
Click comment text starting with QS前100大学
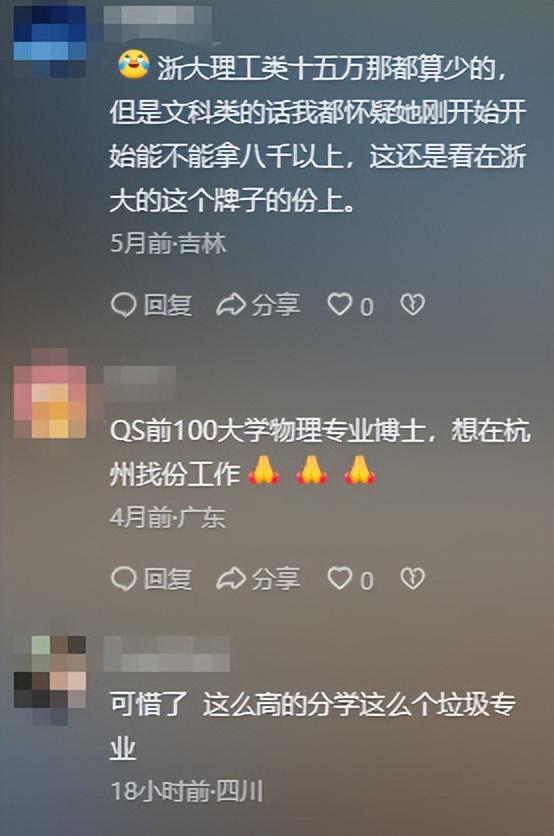tap(320, 452)
